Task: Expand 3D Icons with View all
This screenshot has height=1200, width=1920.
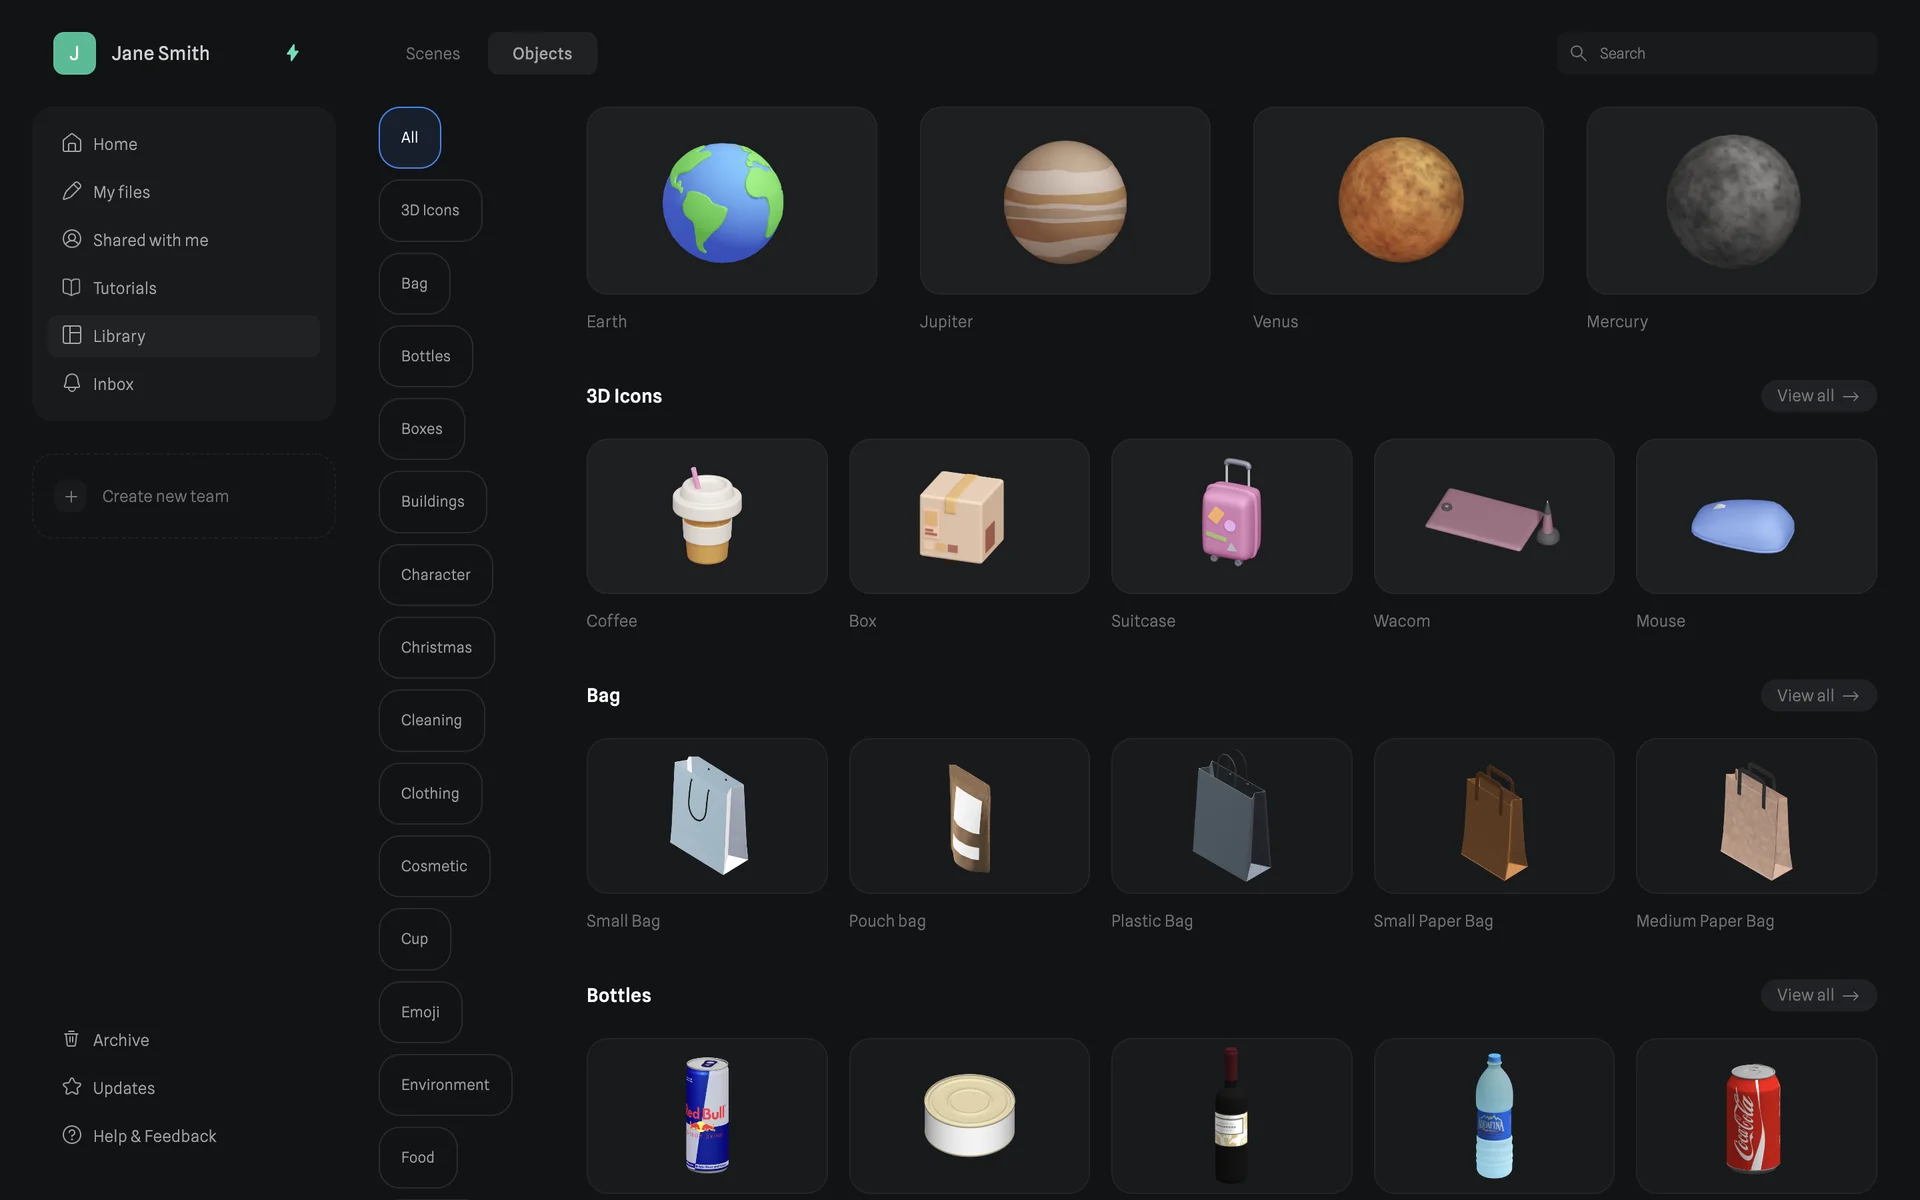Action: (x=1817, y=396)
